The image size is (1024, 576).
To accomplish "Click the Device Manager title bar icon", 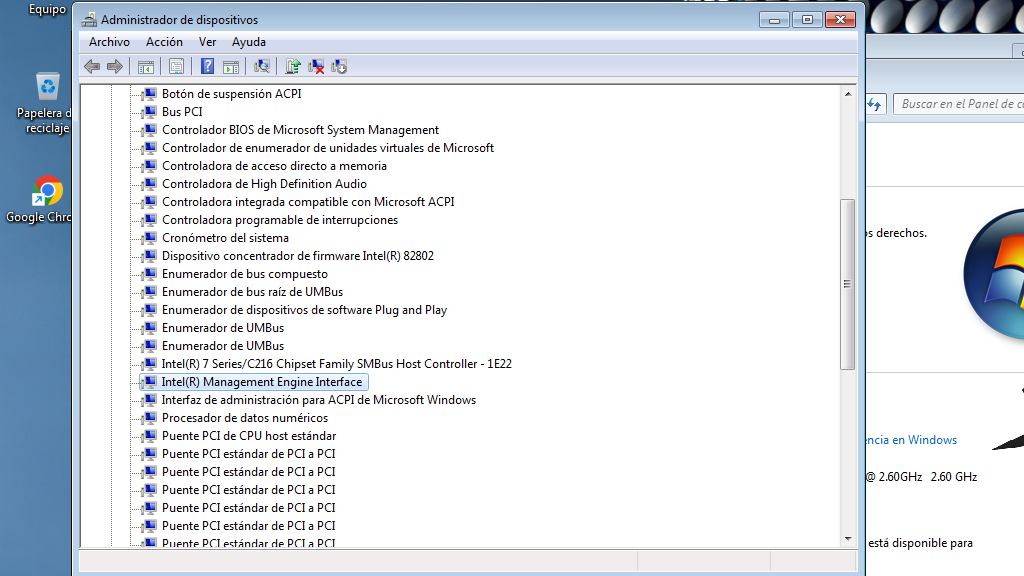I will pyautogui.click(x=89, y=20).
